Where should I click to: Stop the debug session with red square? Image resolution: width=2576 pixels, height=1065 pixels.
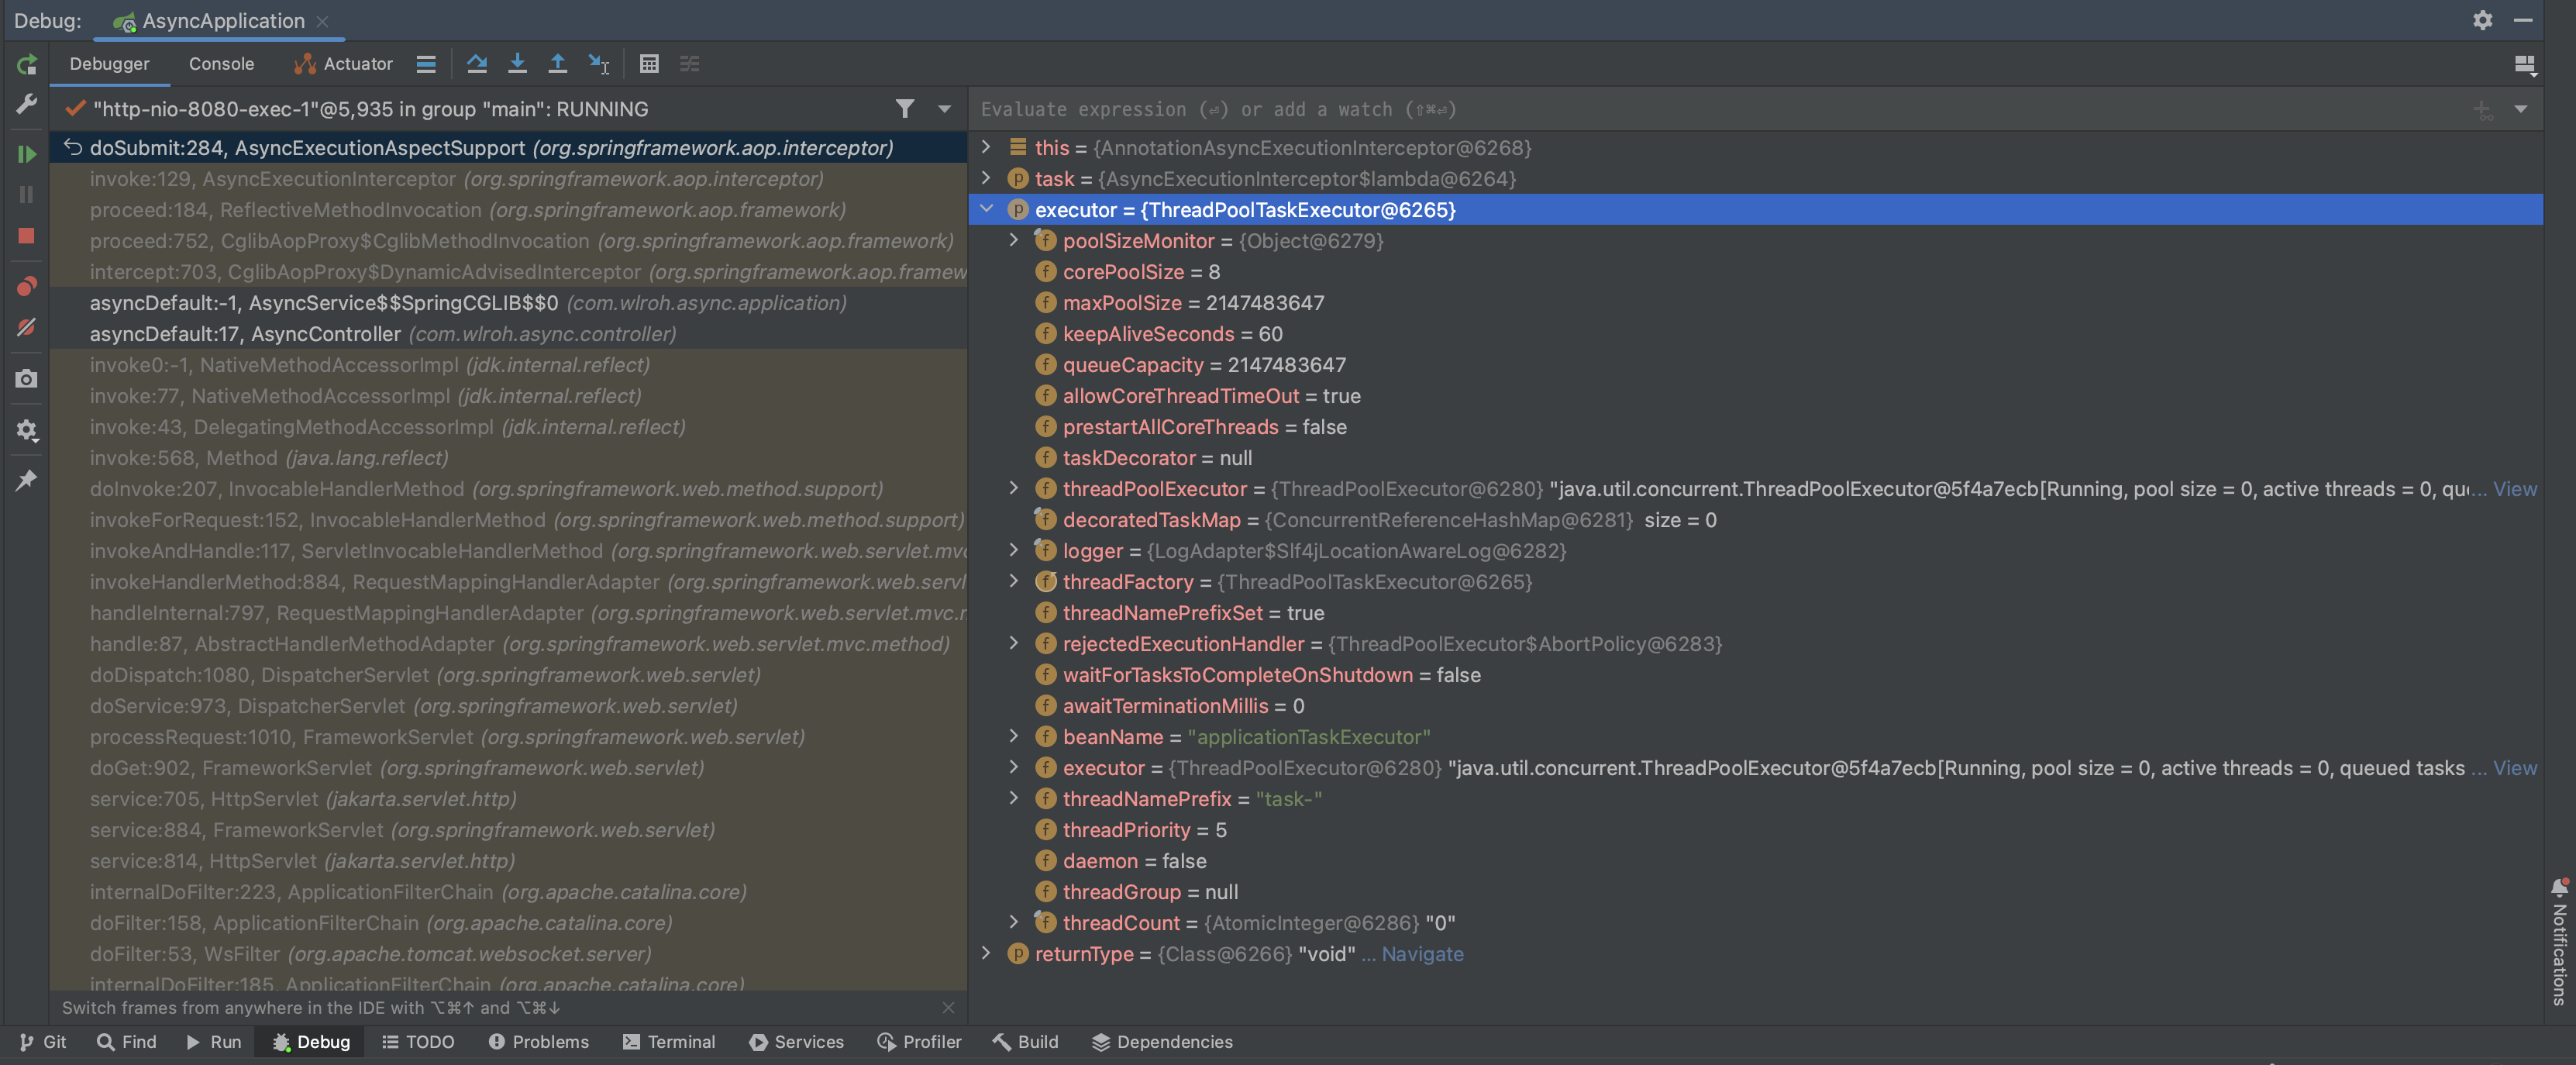click(x=27, y=236)
